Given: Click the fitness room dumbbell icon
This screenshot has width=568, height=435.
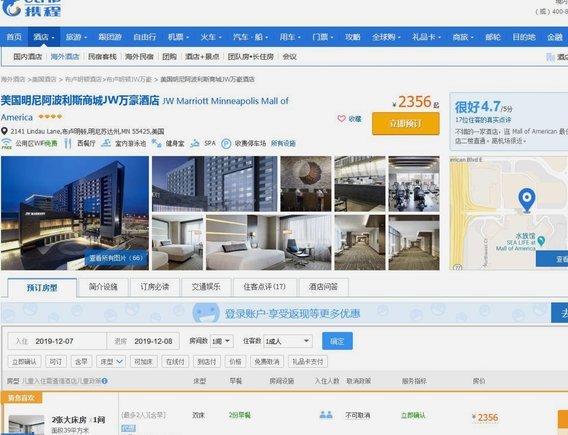Looking at the screenshot, I should [x=156, y=143].
